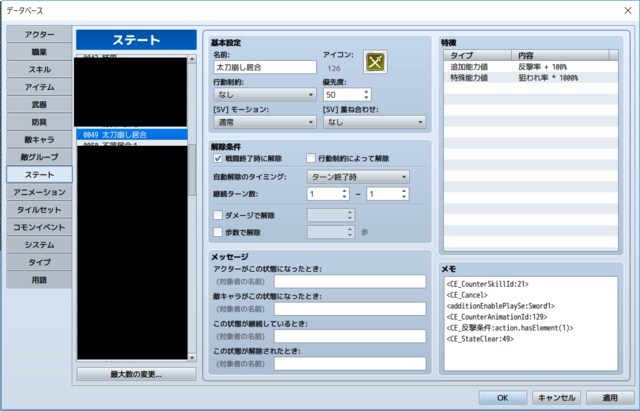The image size is (640, 411).
Task: Increase maximum 継続ターン数 value
Action: pyautogui.click(x=404, y=191)
